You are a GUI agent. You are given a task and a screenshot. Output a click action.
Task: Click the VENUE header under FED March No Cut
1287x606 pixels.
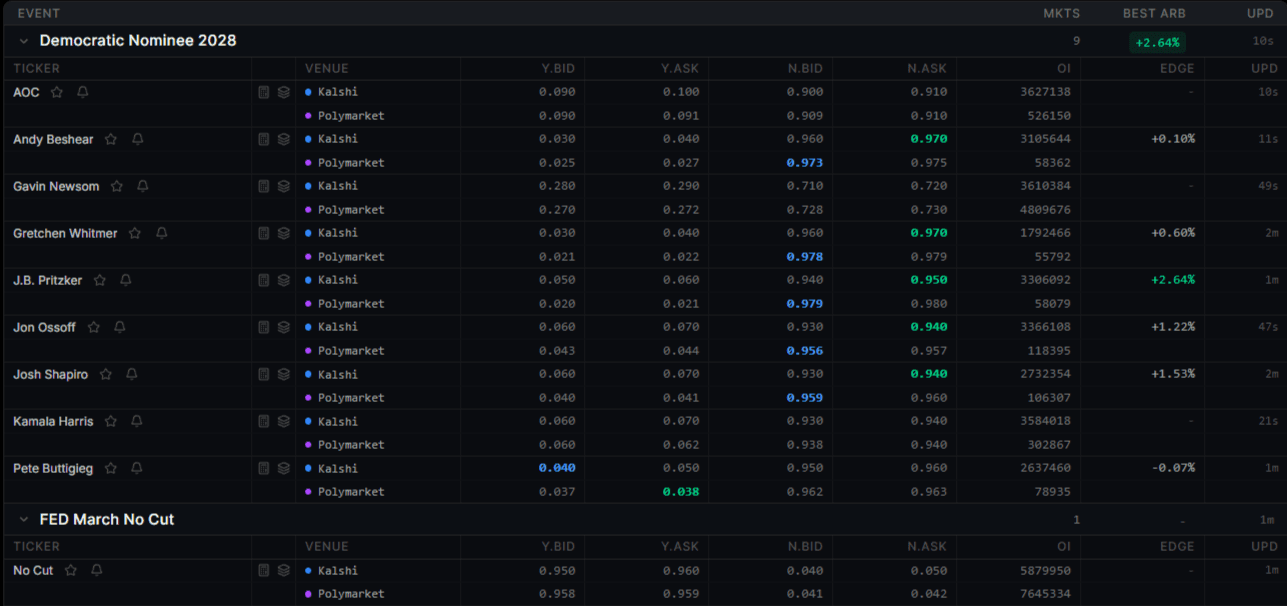pos(327,546)
